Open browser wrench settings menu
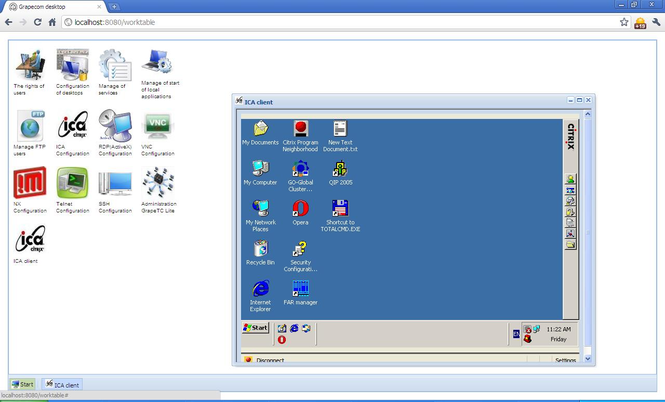Viewport: 665px width, 402px height. click(656, 22)
